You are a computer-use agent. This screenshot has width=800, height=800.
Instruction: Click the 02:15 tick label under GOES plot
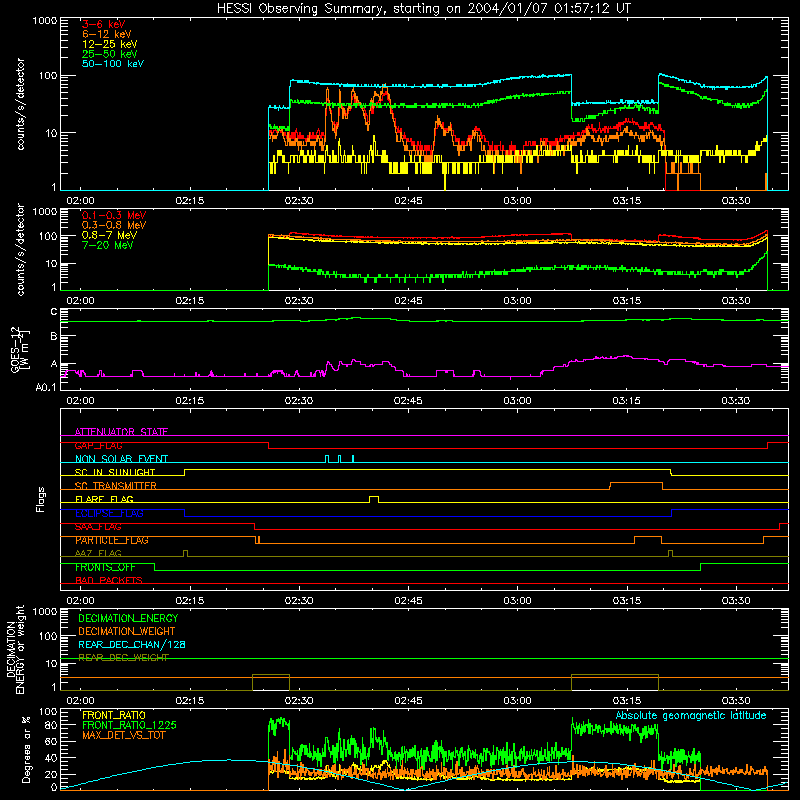pos(190,401)
